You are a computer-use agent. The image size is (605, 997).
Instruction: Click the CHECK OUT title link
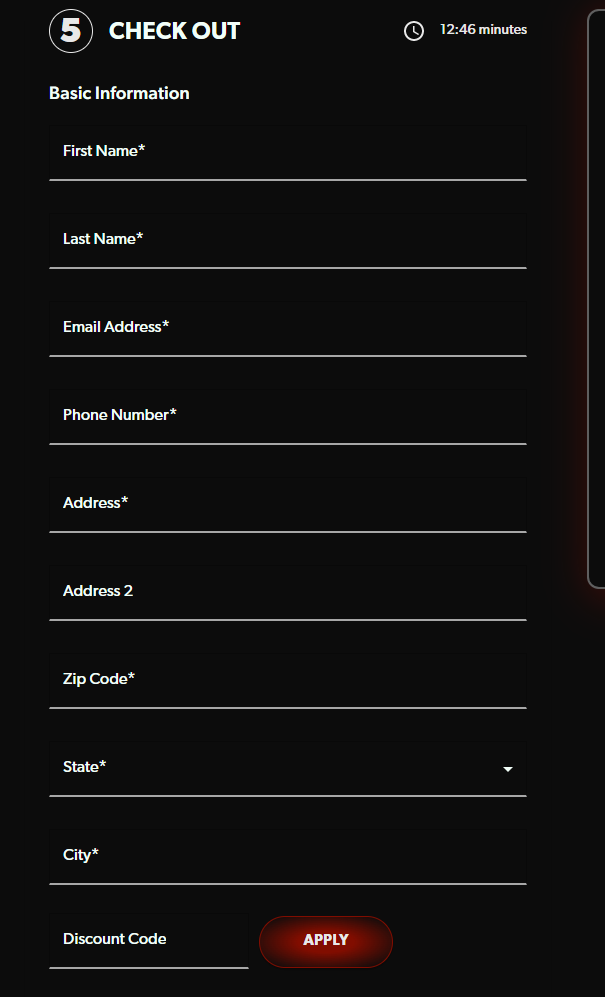coord(175,31)
